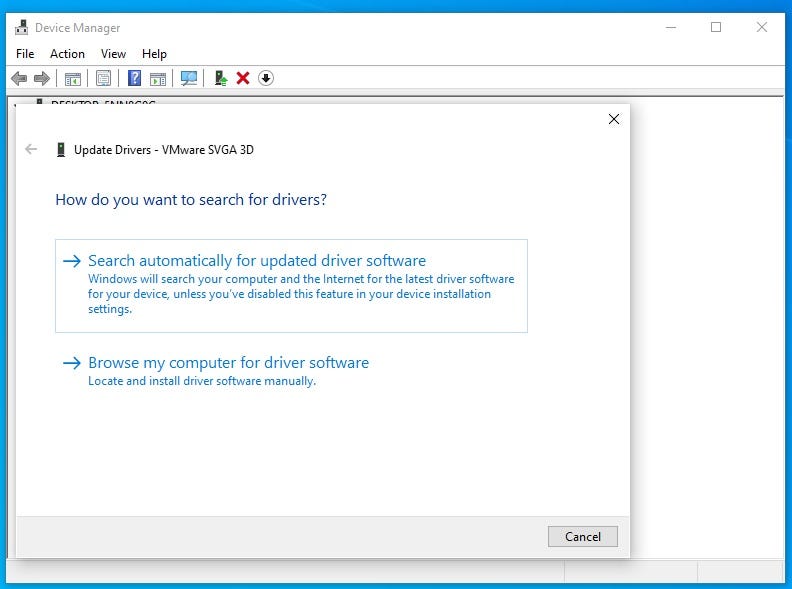Viewport: 792px width, 589px height.
Task: Click the Back arrow in Device Manager toolbar
Action: 19,78
